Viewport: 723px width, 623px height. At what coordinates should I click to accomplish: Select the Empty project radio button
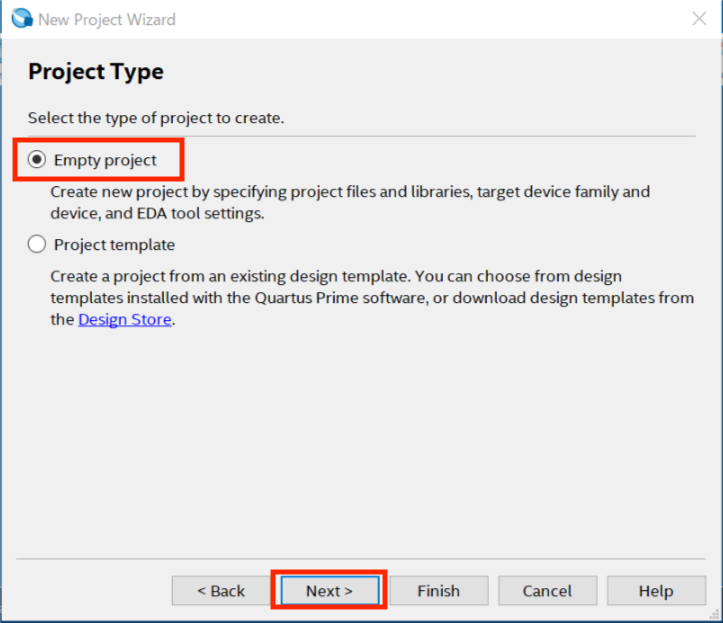37,160
